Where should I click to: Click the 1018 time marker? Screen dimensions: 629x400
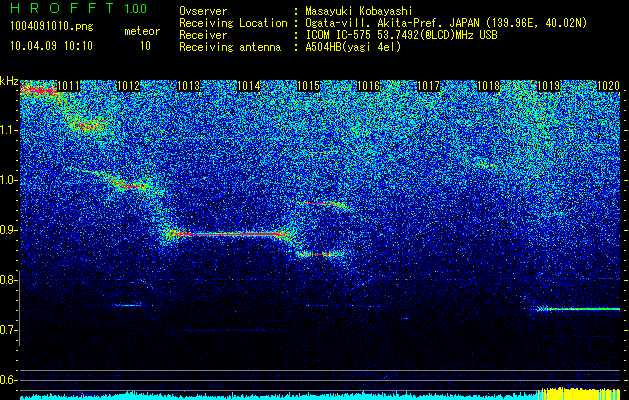click(x=489, y=86)
